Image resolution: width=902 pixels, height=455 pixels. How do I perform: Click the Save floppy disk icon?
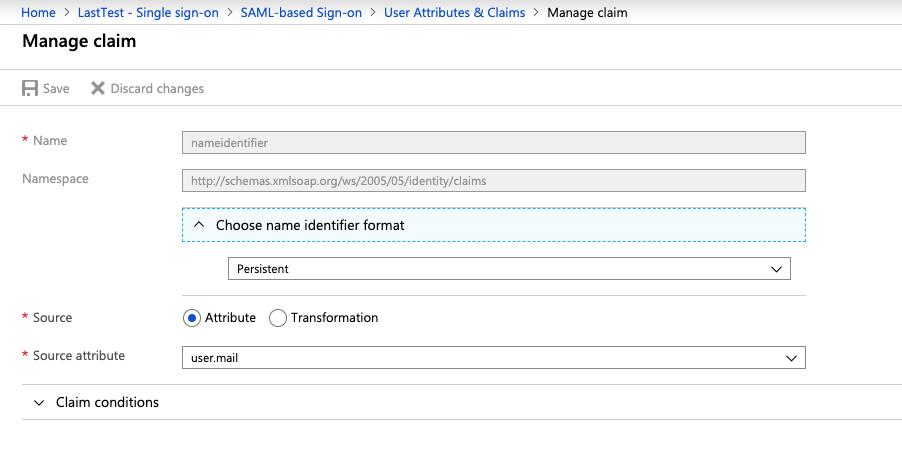[30, 88]
